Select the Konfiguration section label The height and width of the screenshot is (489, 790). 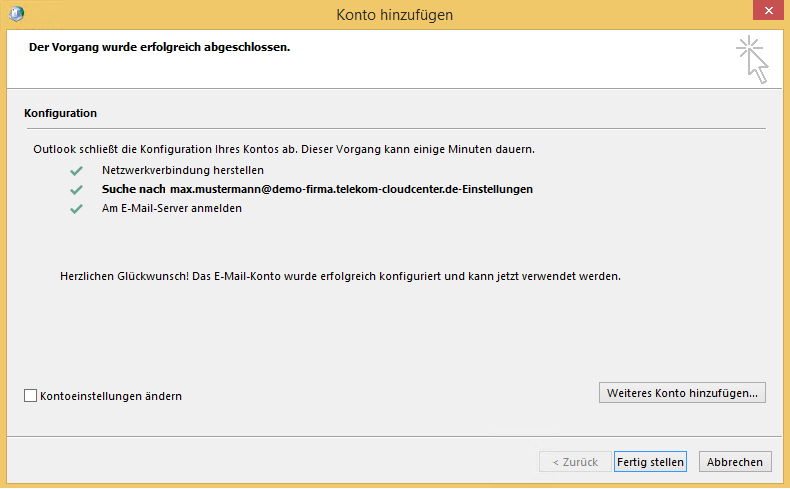click(x=60, y=114)
